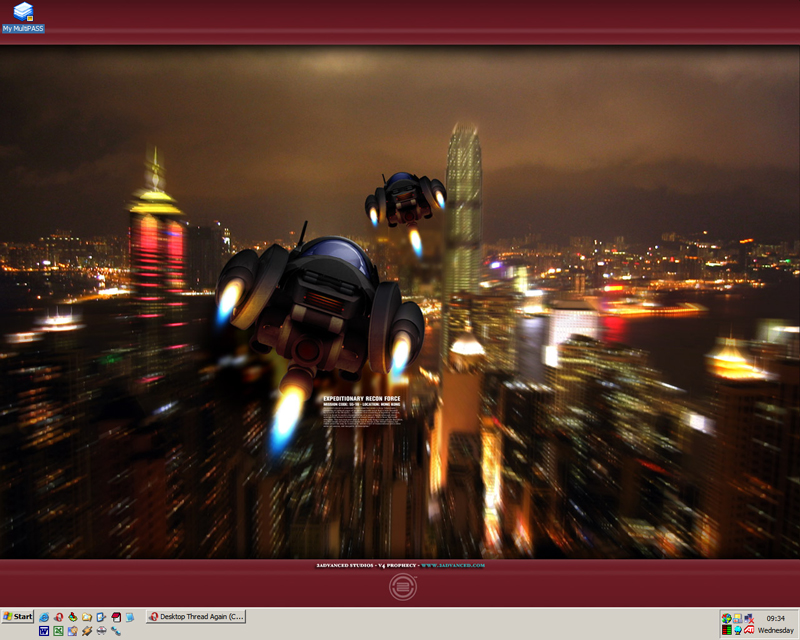Switch to Desktop Thread Again taskbar window
800x640 pixels.
pos(196,617)
